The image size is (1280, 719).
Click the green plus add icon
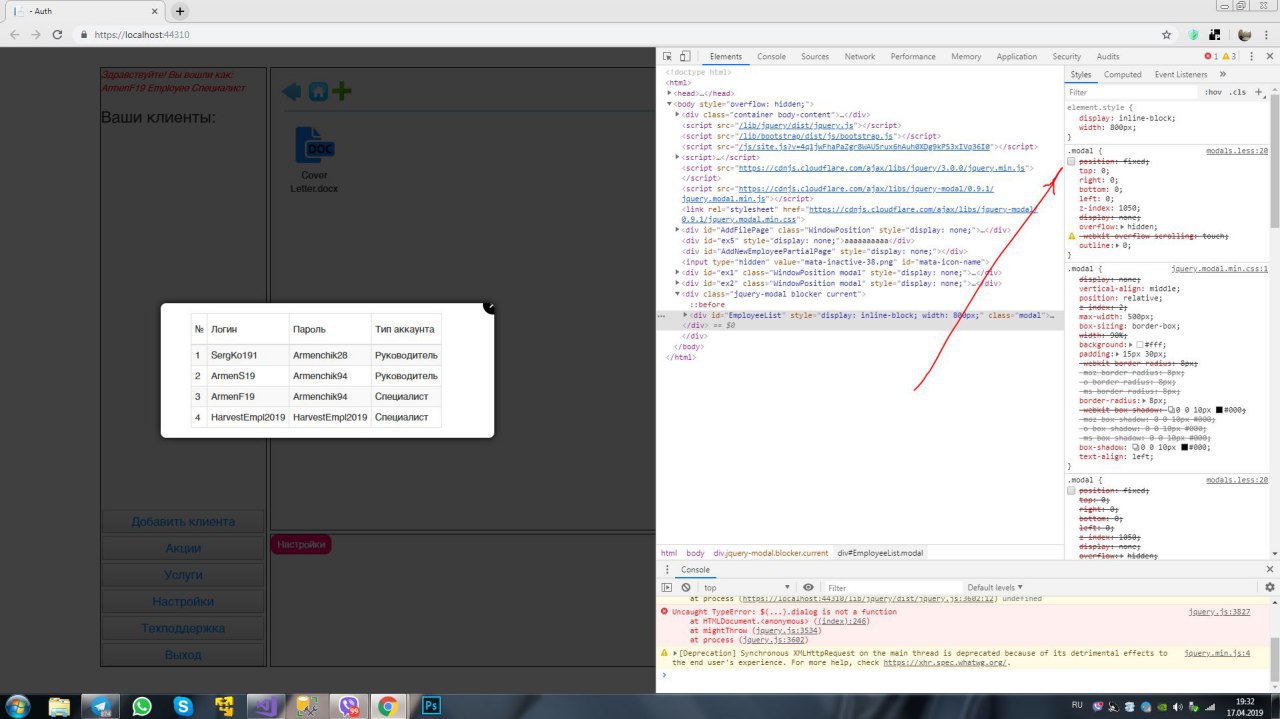tap(342, 92)
